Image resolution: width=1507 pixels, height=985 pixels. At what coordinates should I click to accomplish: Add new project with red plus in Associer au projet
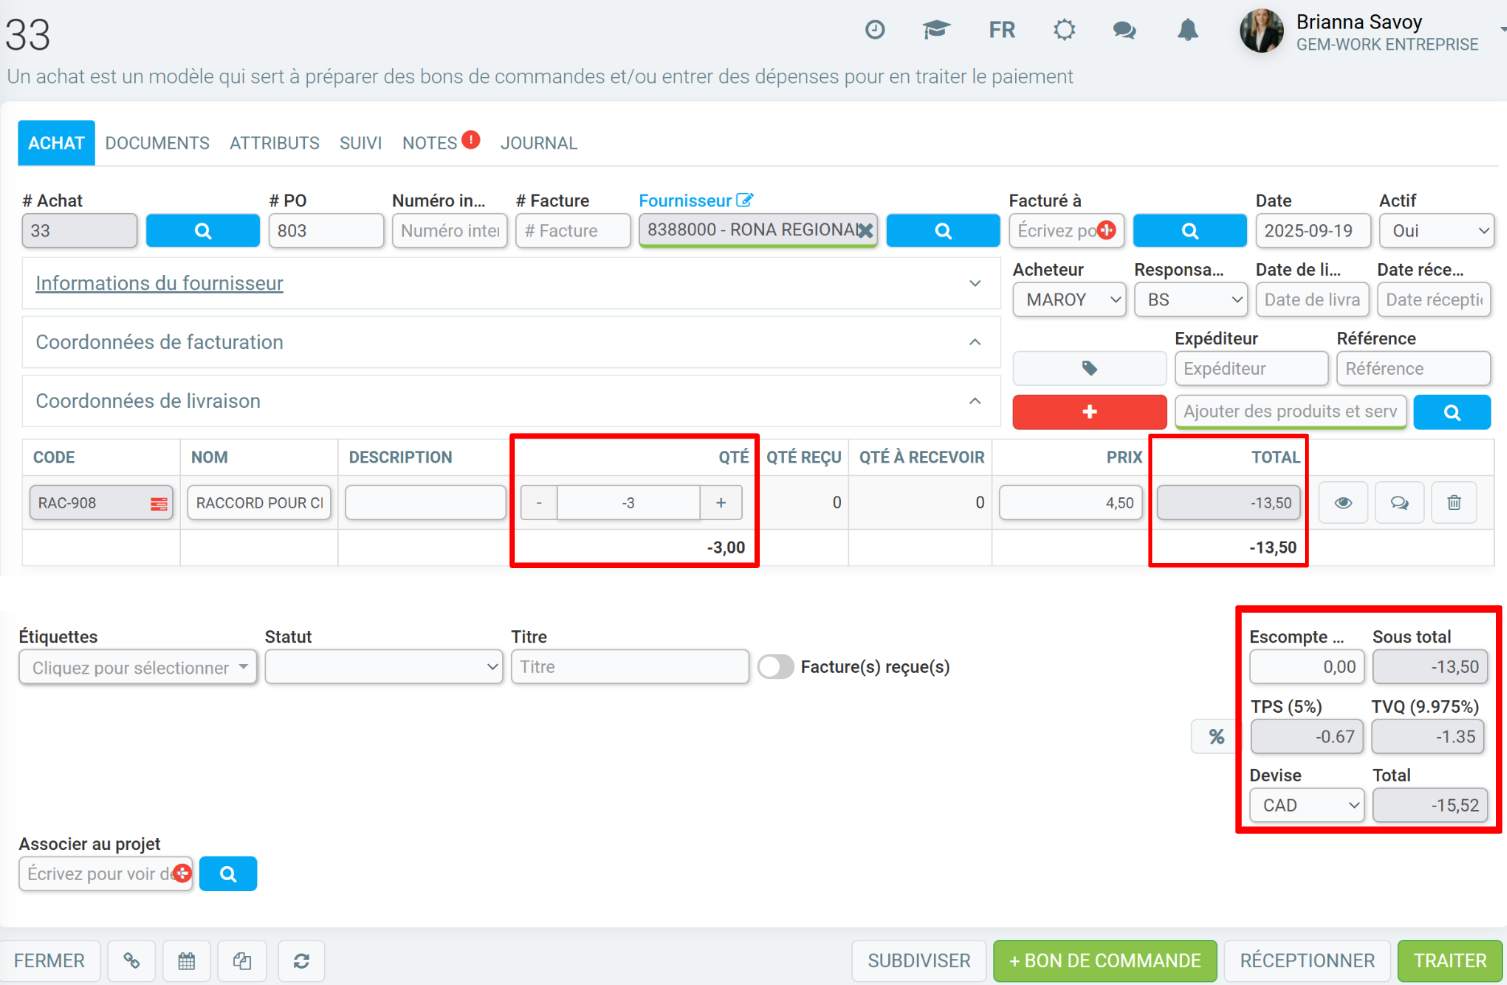[x=182, y=873]
